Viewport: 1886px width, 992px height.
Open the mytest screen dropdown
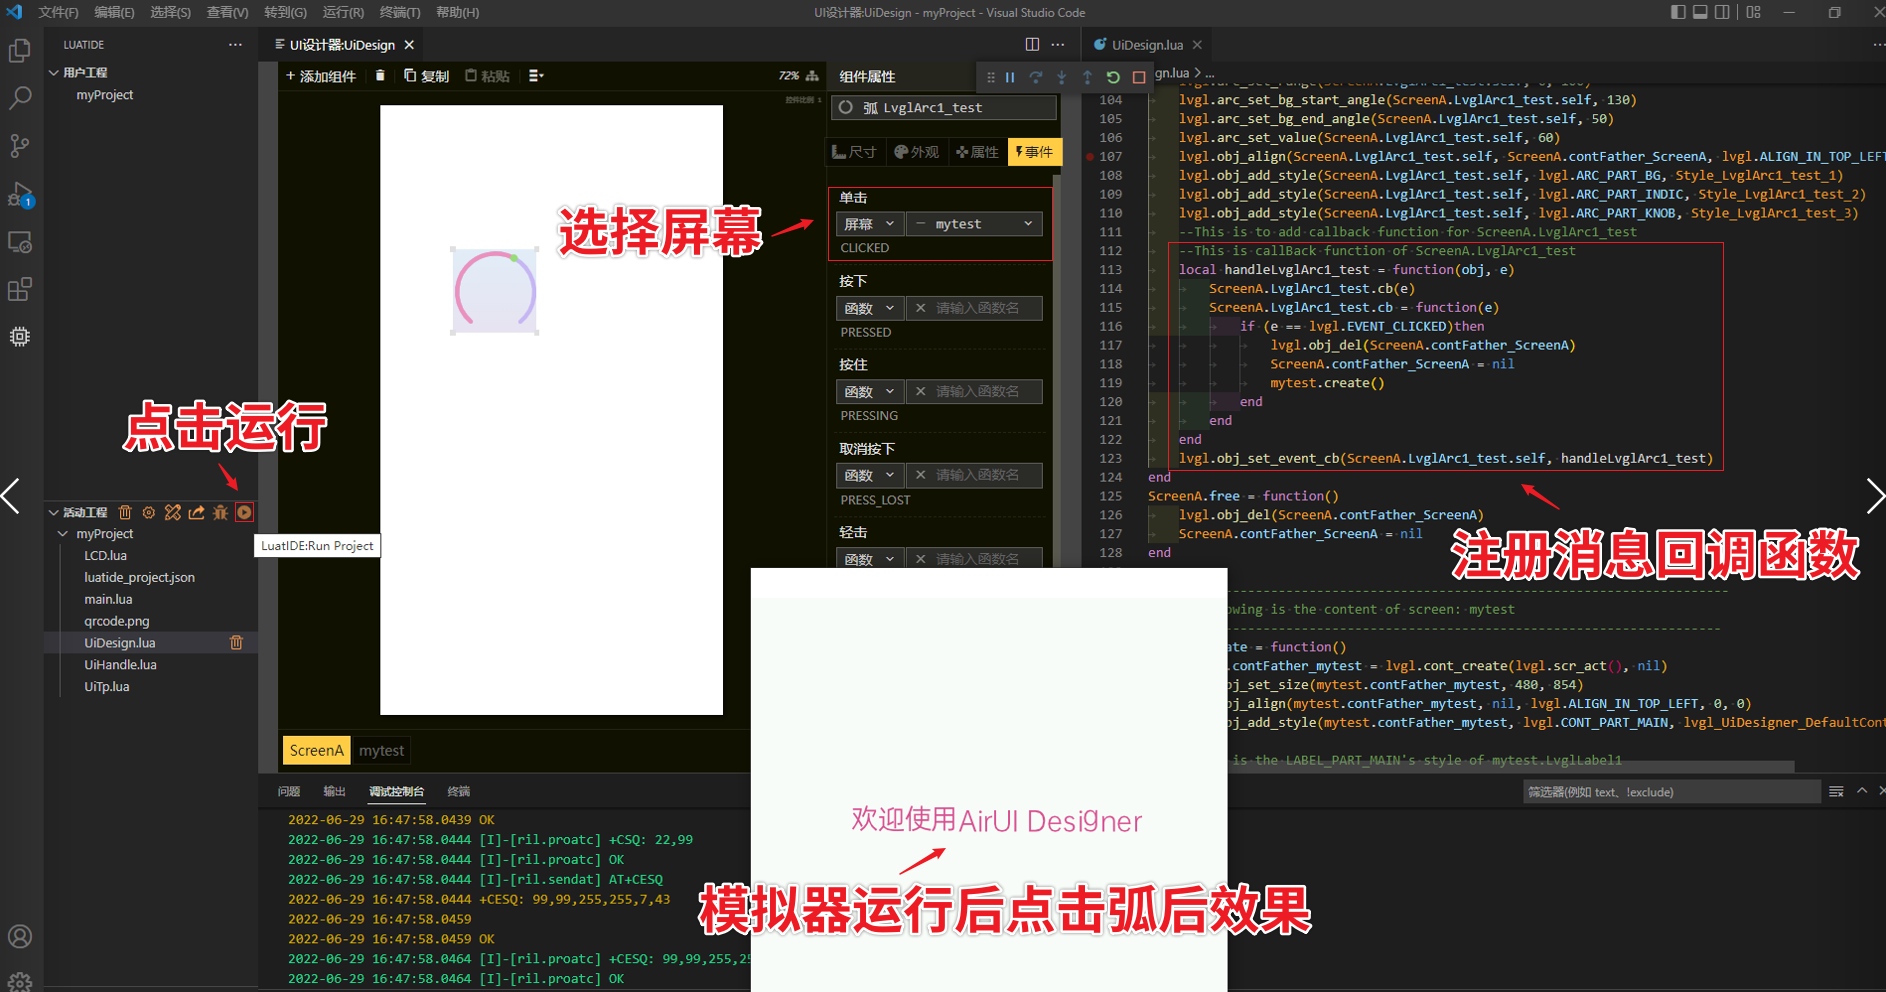click(974, 224)
